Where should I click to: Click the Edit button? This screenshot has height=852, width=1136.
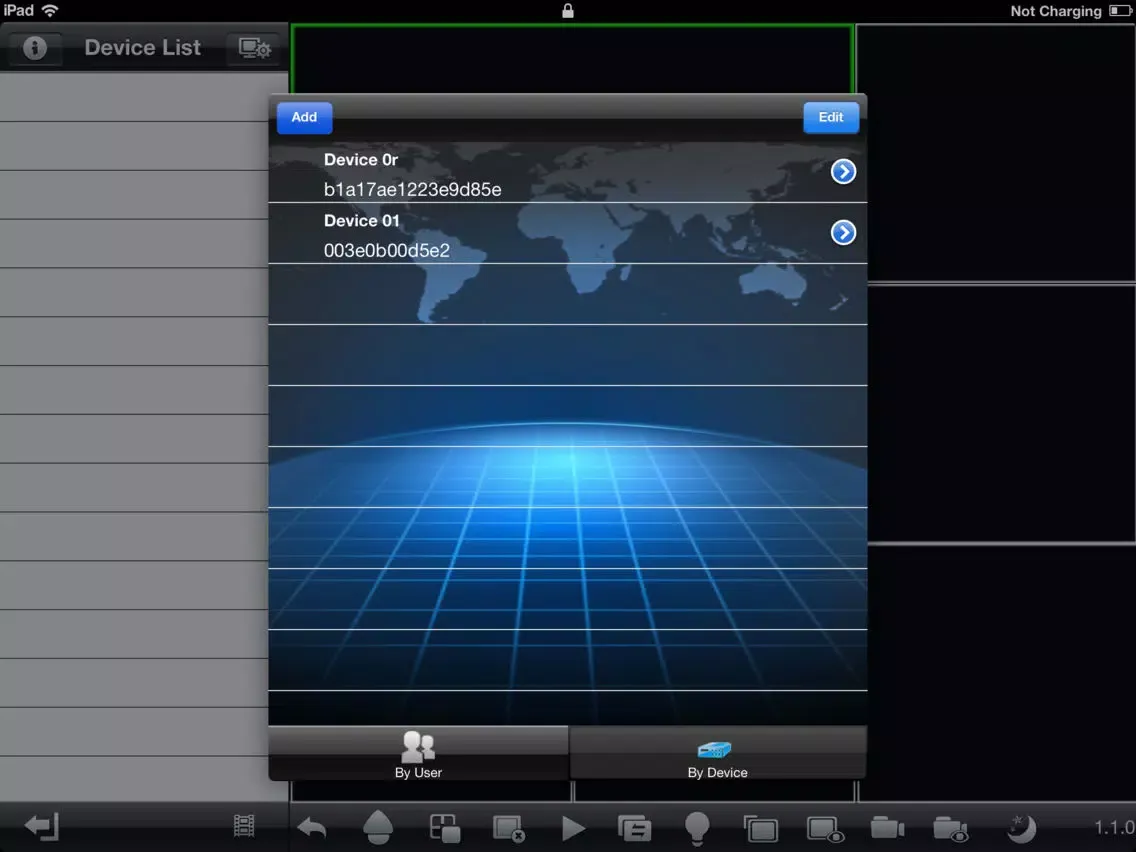831,117
